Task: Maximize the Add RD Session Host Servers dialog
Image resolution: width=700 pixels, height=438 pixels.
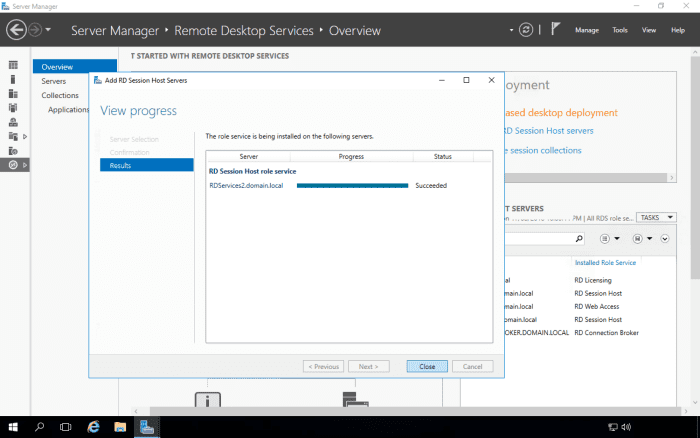Action: [x=466, y=80]
